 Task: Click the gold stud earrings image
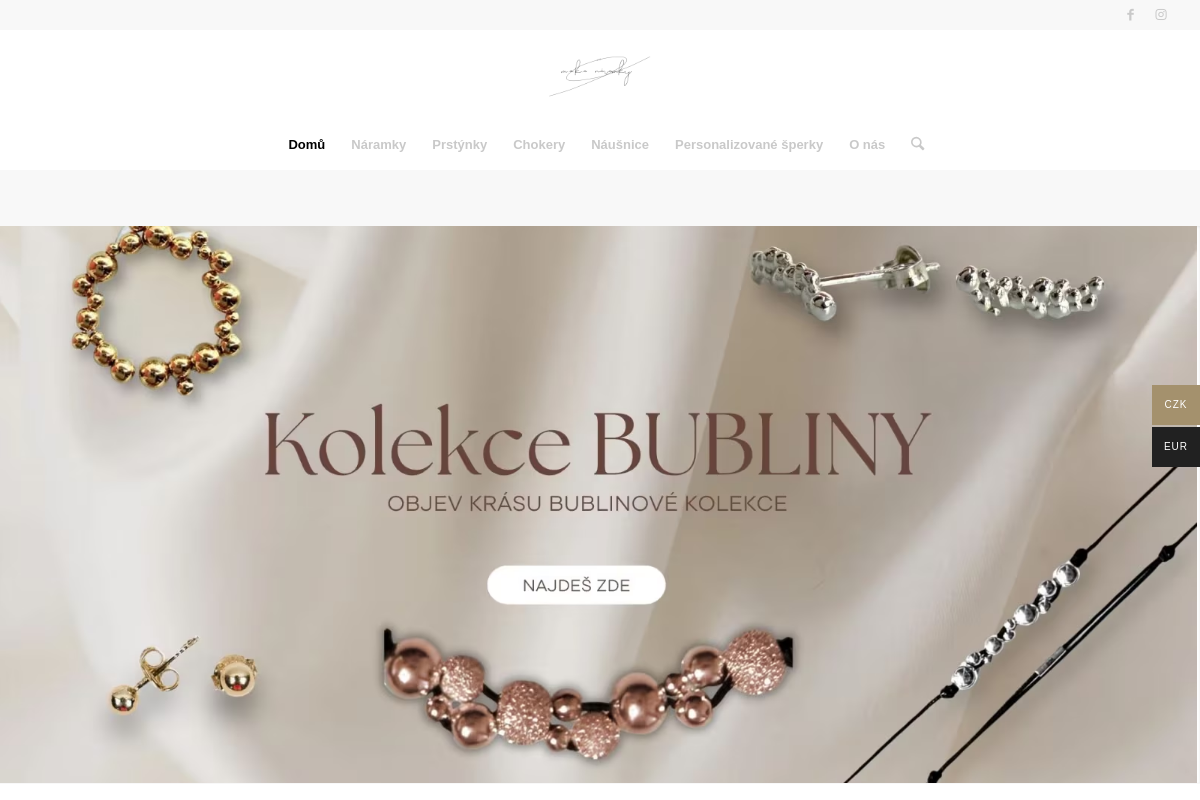click(184, 677)
